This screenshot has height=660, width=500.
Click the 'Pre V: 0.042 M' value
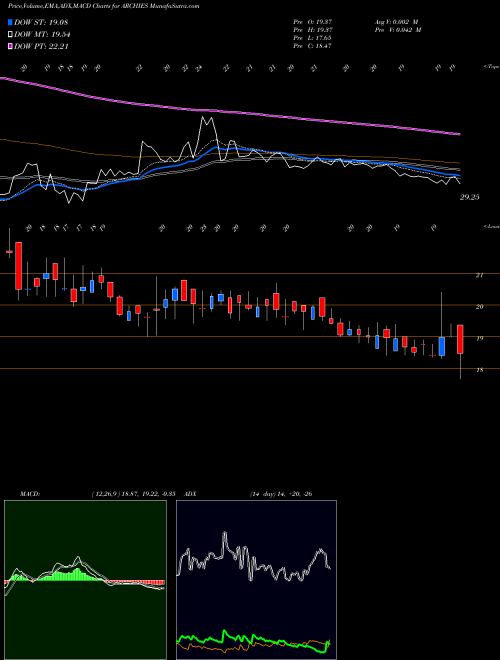click(397, 30)
